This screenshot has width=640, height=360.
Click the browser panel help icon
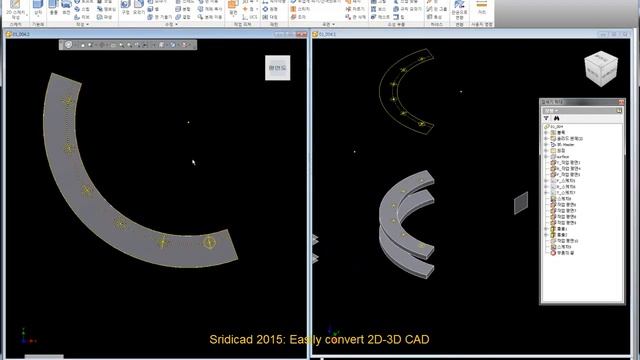[x=619, y=111]
